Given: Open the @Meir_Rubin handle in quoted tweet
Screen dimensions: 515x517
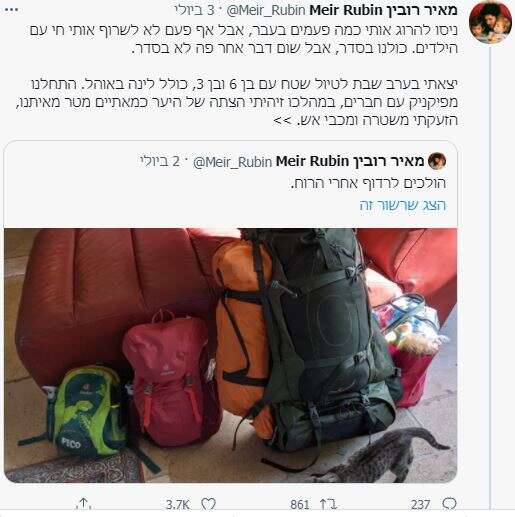Looking at the screenshot, I should [233, 162].
